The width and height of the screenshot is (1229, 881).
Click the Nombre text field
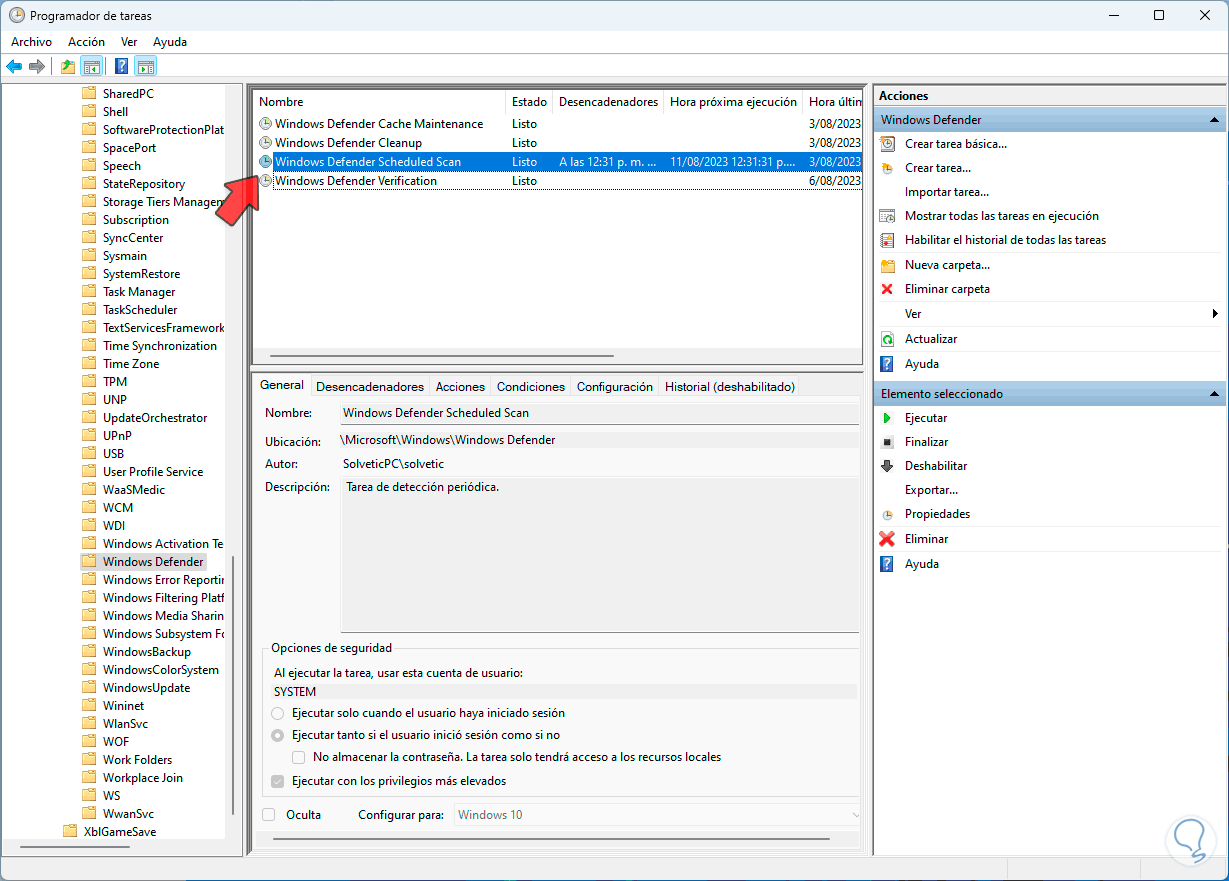(599, 413)
